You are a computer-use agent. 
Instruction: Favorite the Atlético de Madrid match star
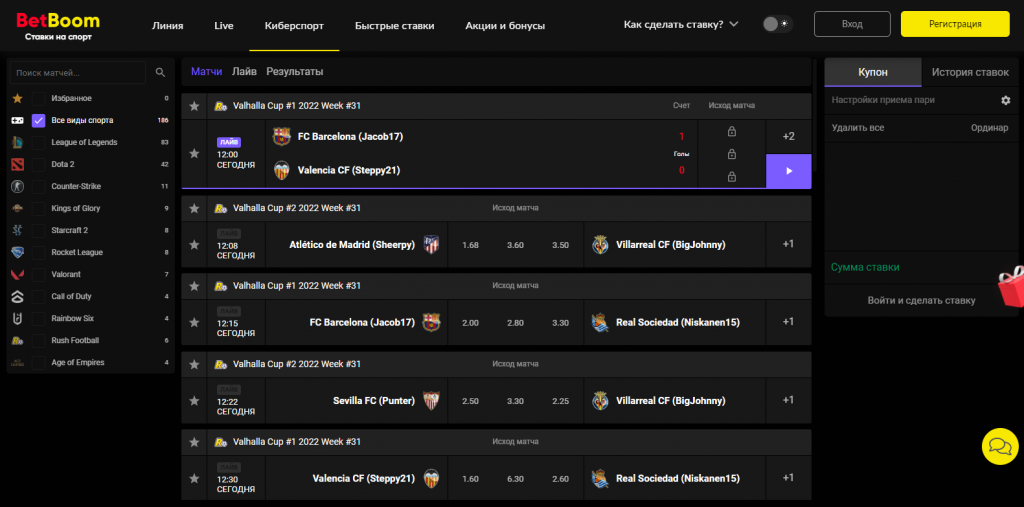click(x=195, y=244)
